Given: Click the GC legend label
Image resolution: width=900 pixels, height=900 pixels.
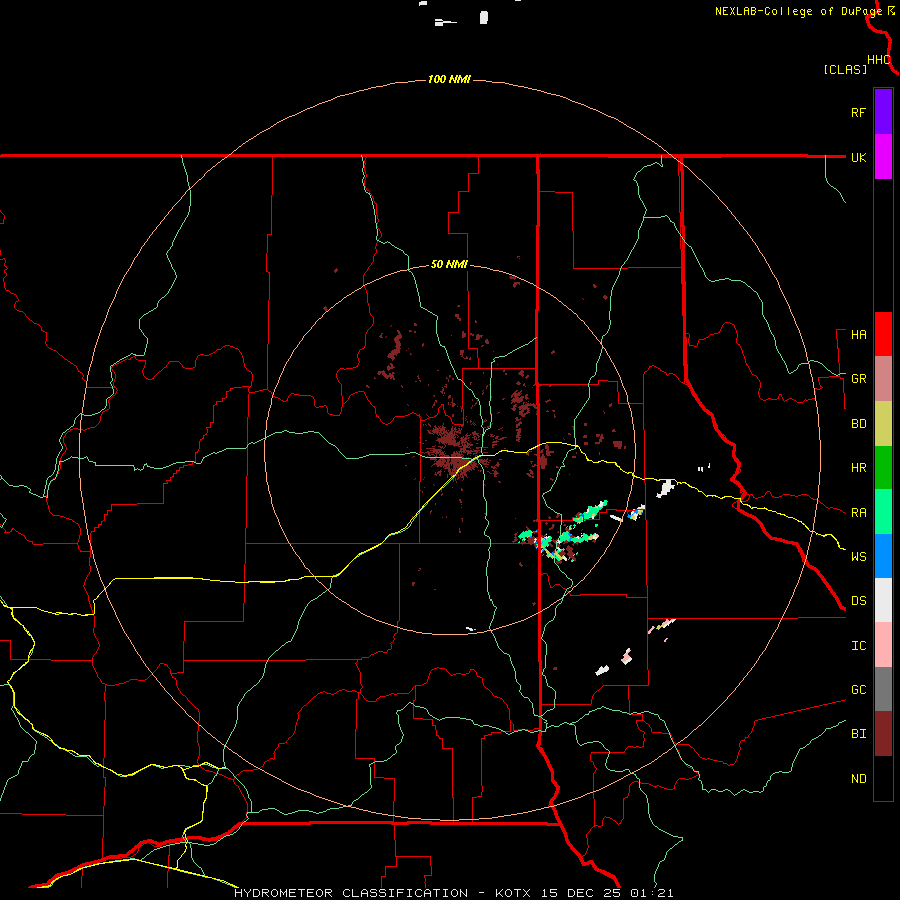Looking at the screenshot, I should [x=859, y=690].
